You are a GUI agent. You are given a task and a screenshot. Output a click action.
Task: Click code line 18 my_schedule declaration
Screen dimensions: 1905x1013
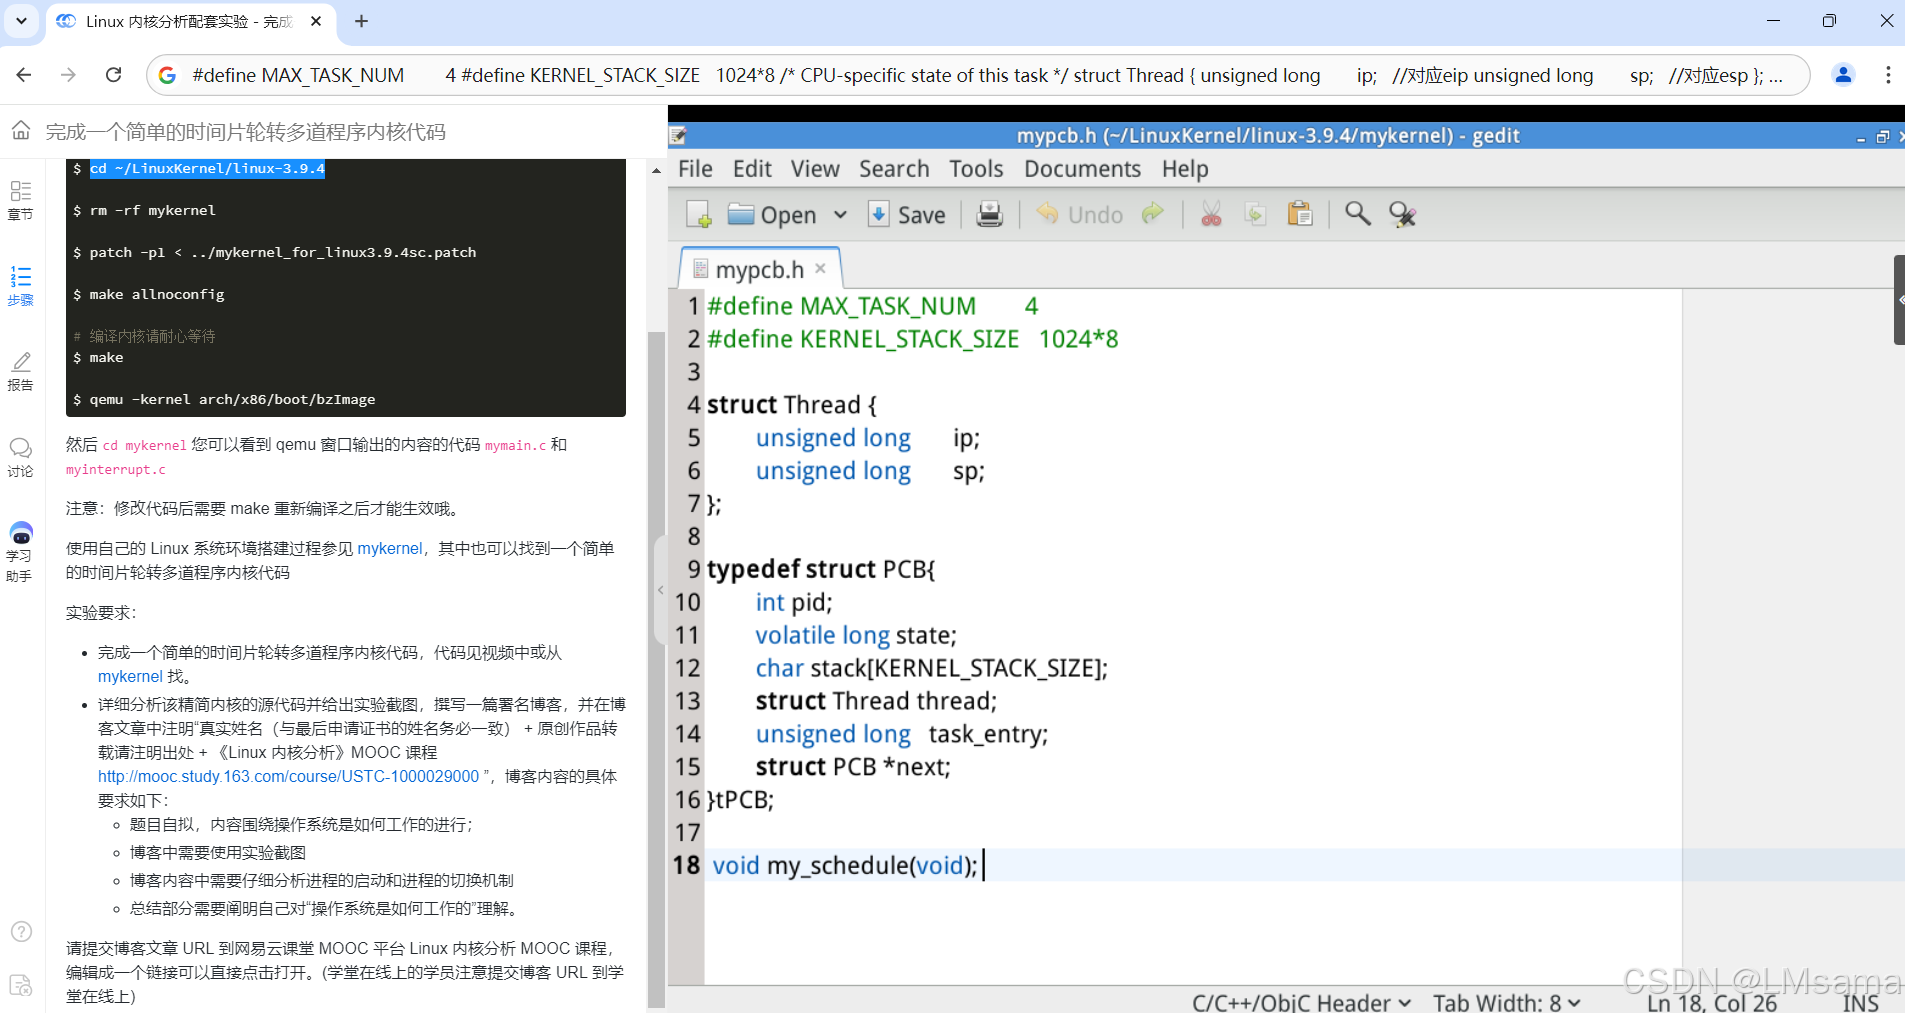[845, 865]
